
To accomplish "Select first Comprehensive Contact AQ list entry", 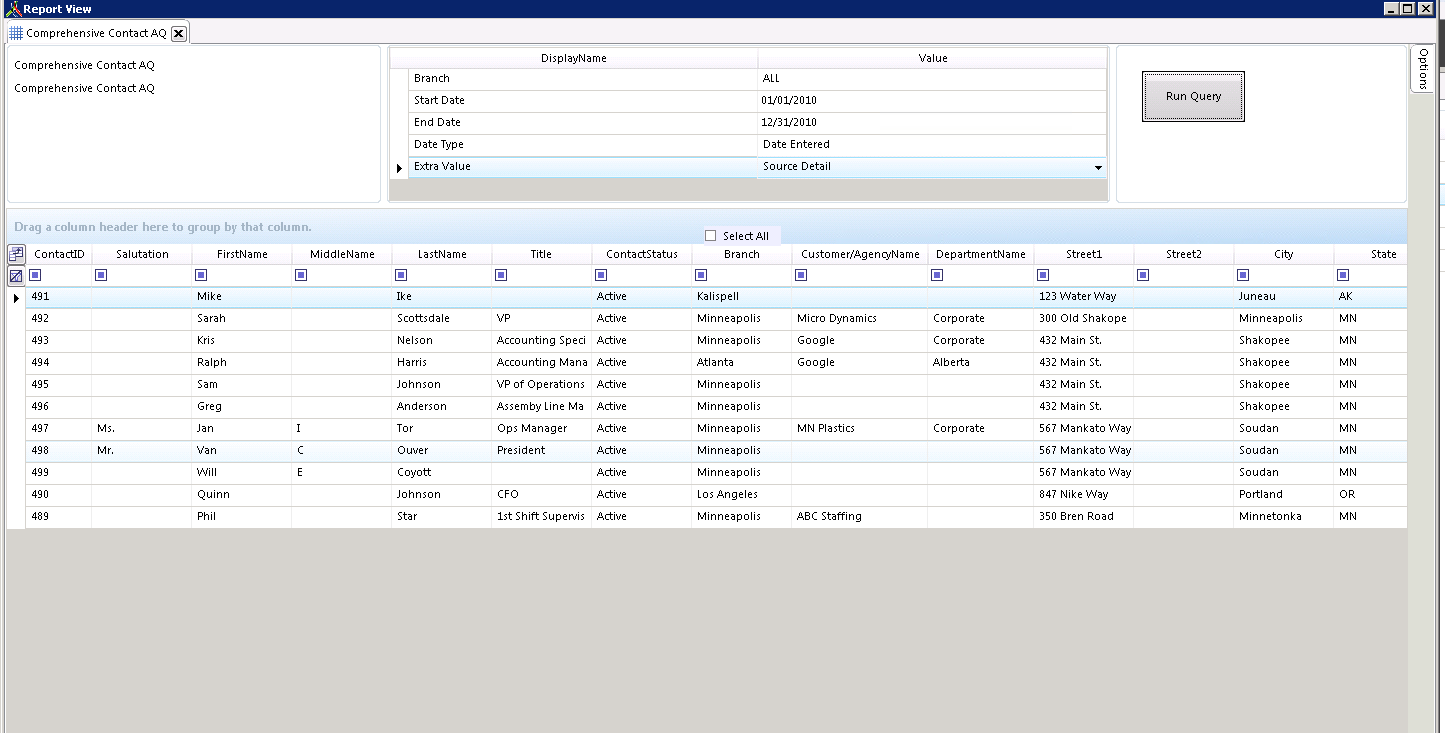I will click(84, 65).
